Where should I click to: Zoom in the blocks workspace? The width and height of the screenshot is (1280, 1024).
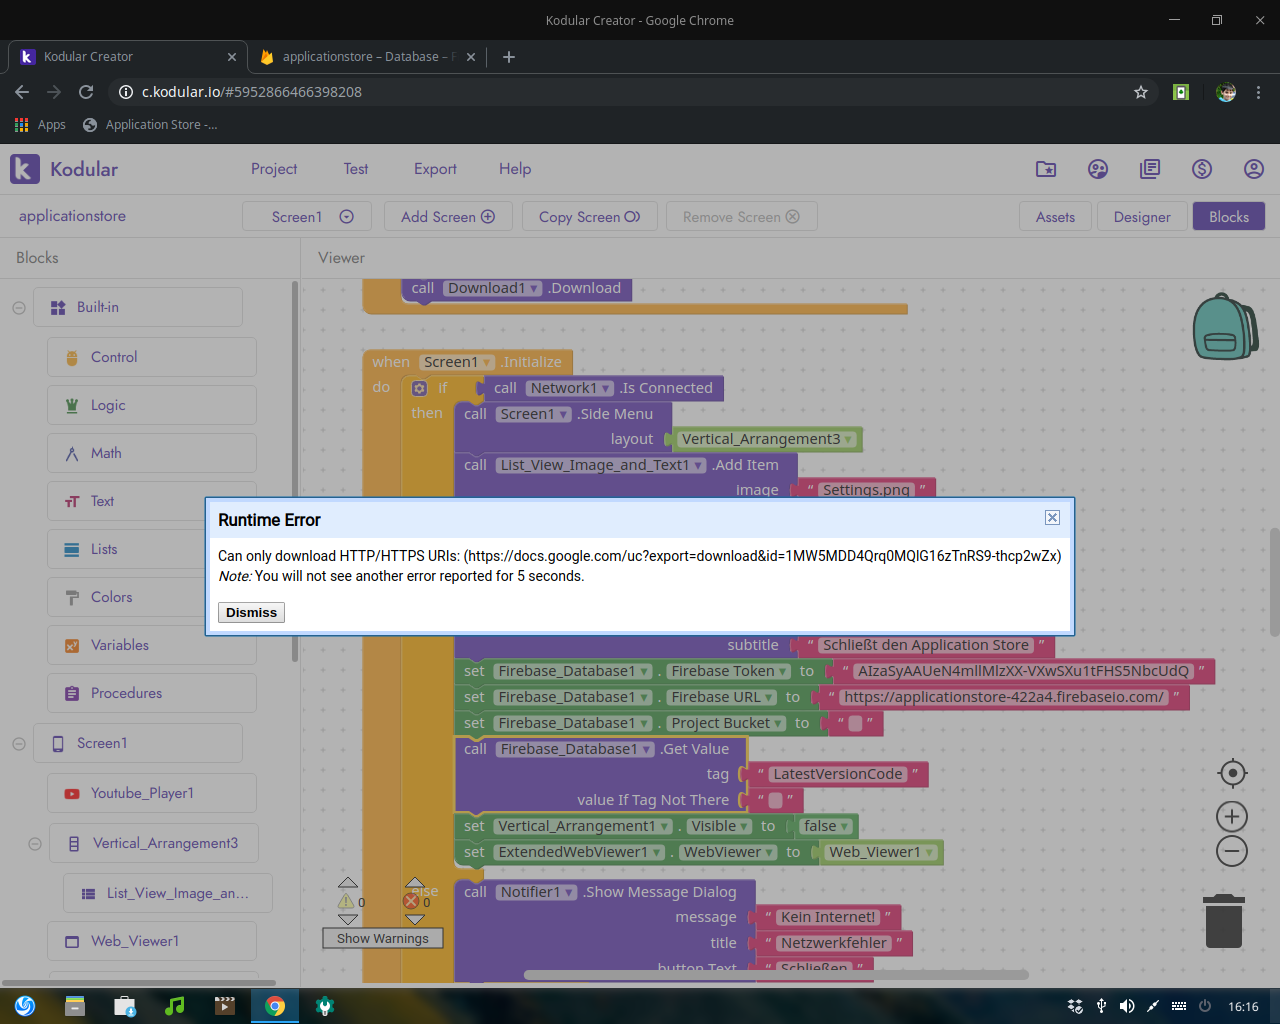[x=1232, y=817]
